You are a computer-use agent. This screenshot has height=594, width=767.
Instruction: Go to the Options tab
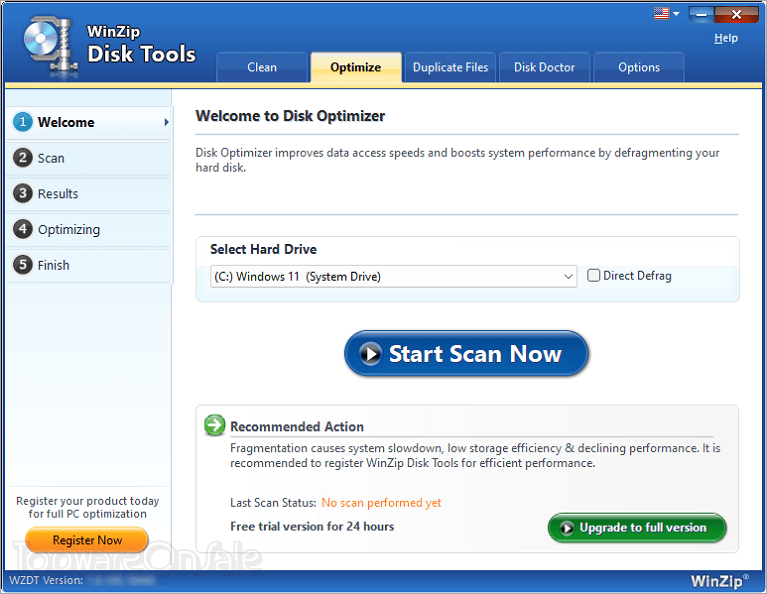[638, 68]
